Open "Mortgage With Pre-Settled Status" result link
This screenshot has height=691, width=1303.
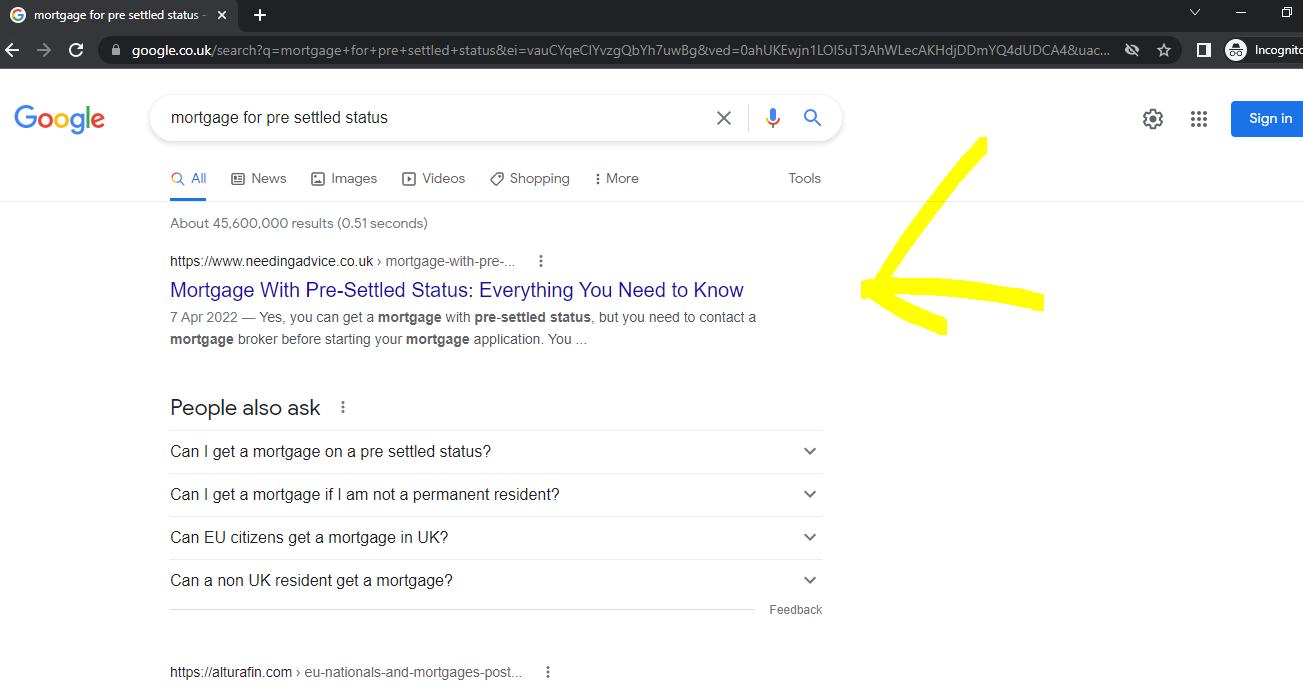(x=456, y=290)
